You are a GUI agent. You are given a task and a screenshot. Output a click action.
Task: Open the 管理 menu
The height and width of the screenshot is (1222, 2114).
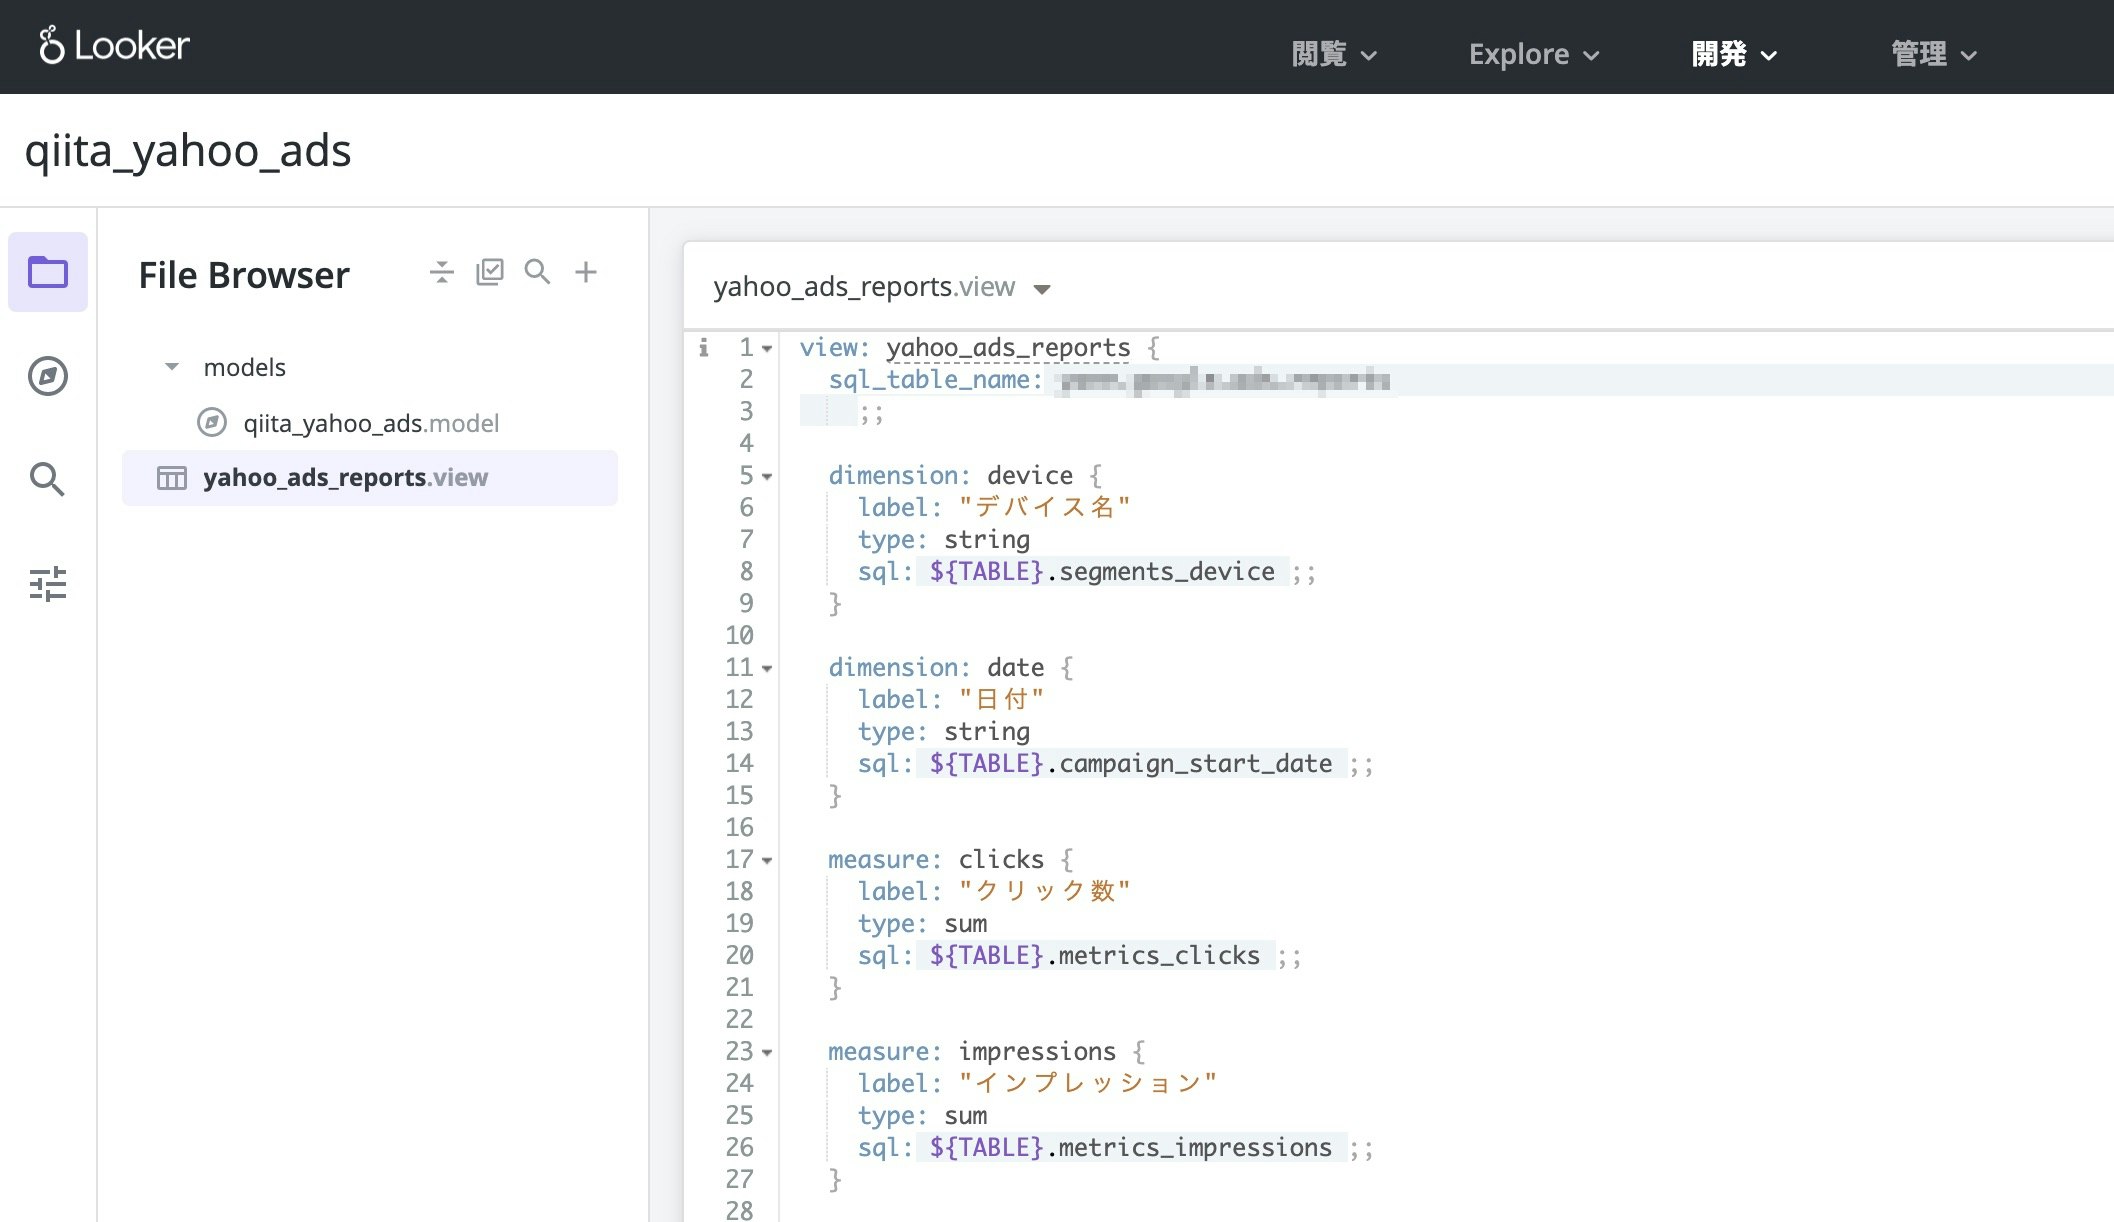click(1934, 54)
